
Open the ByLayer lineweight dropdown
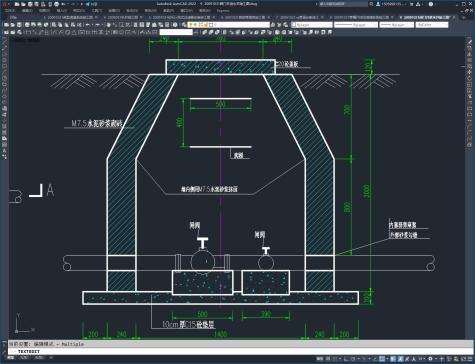397,25
